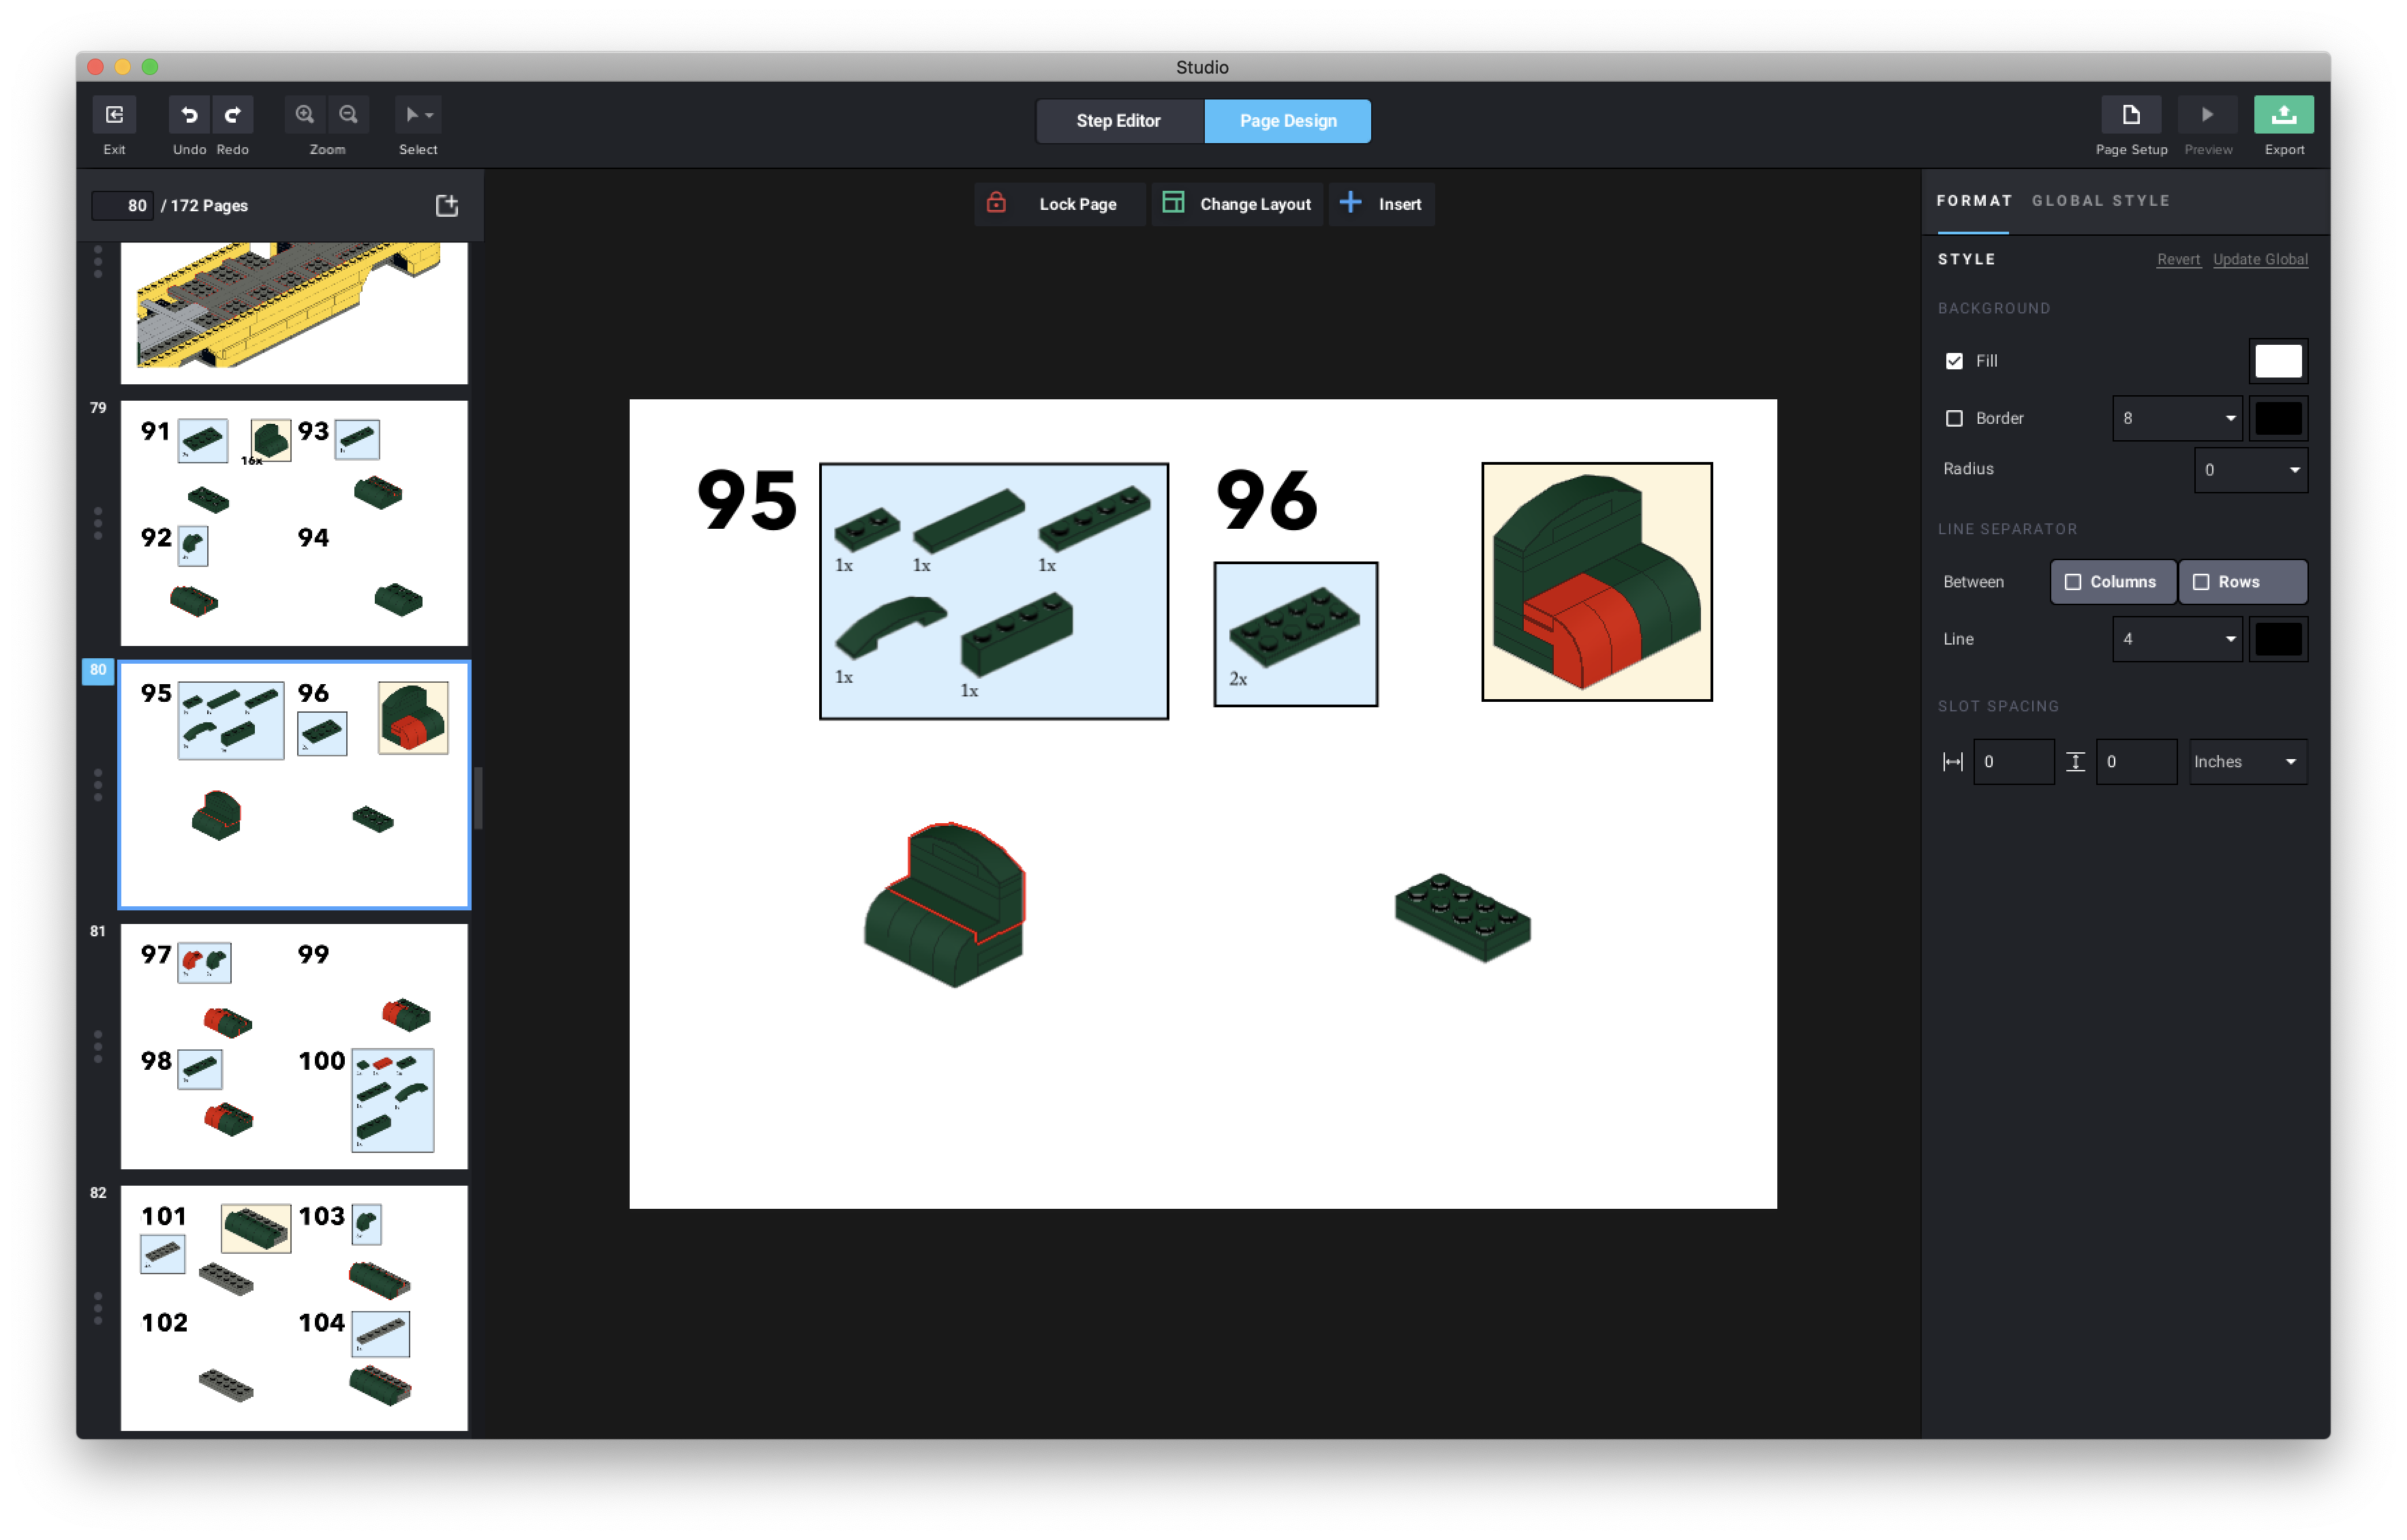
Task: Click the current page number field
Action: point(123,205)
